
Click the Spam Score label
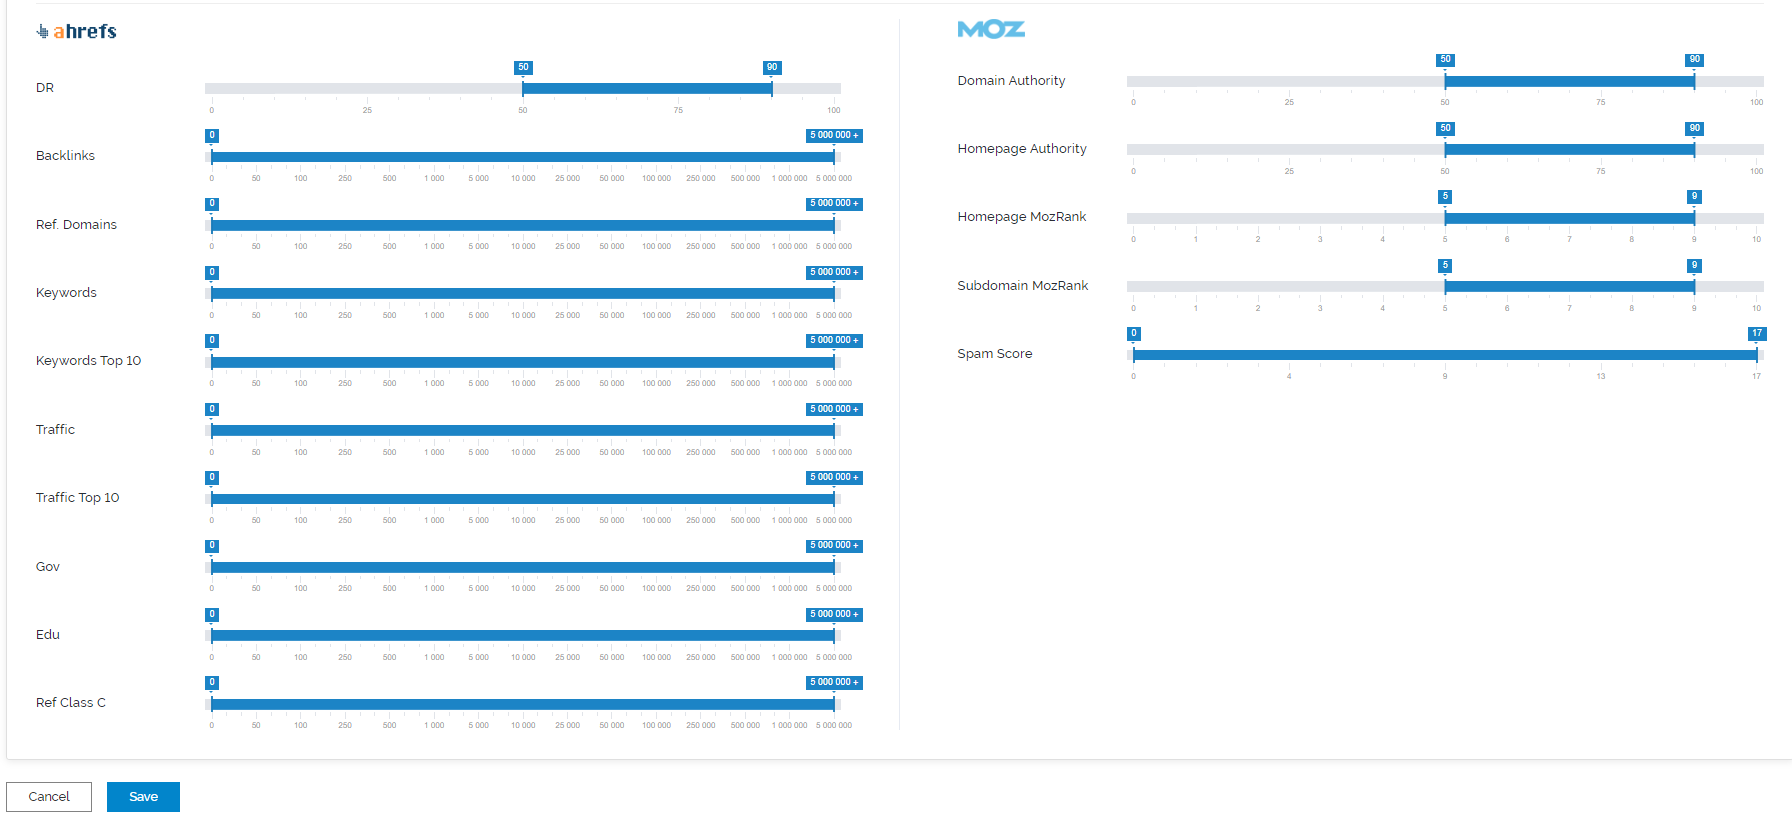(995, 353)
